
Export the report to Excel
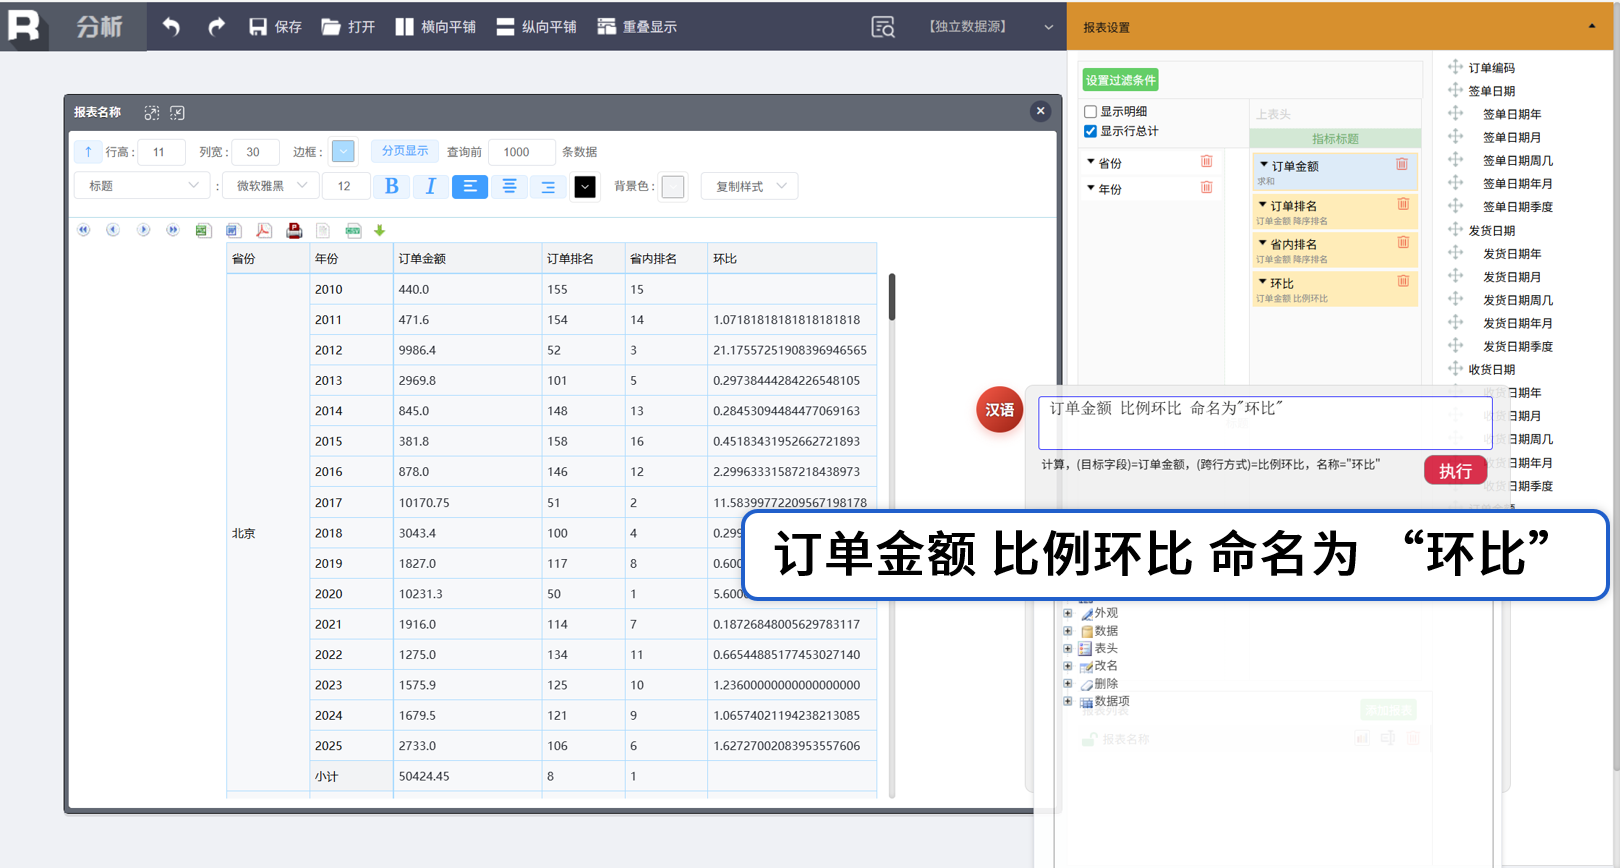(203, 231)
